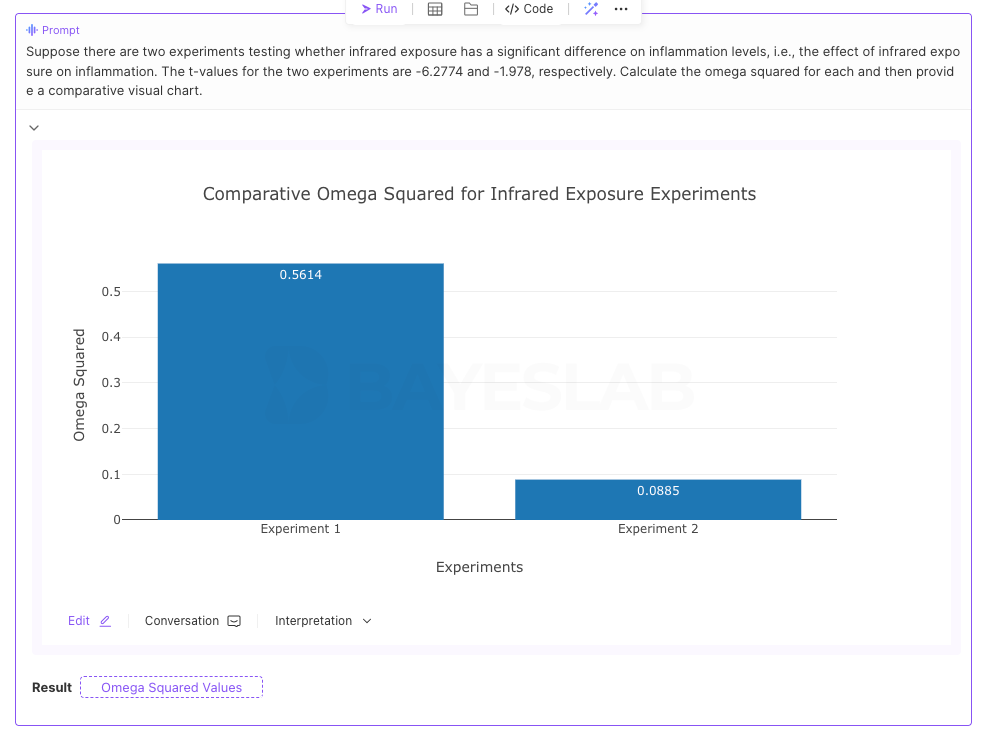Select the Experiment 1 bar
This screenshot has height=735, width=985.
(300, 390)
